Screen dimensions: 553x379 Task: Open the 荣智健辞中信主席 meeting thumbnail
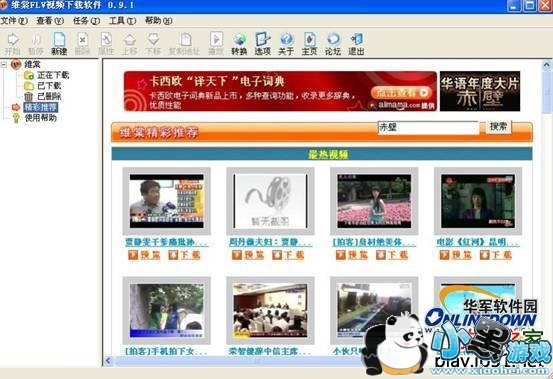pos(270,310)
